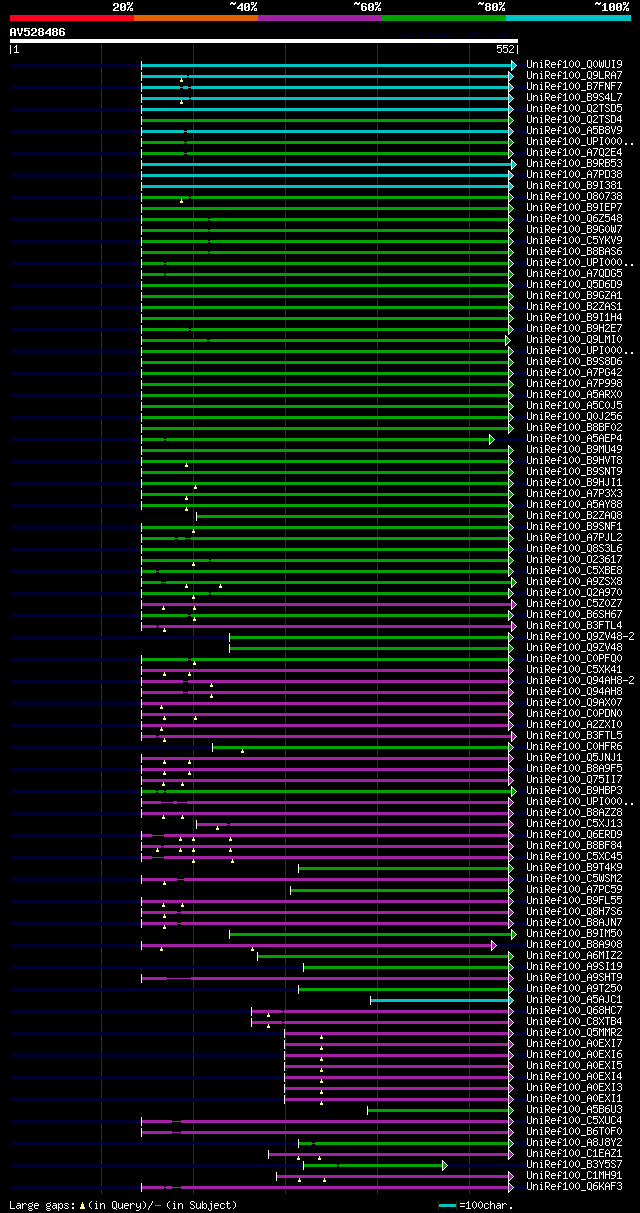Open hit UniRef100_C5XBE8
The image size is (640, 1213).
[x=575, y=571]
